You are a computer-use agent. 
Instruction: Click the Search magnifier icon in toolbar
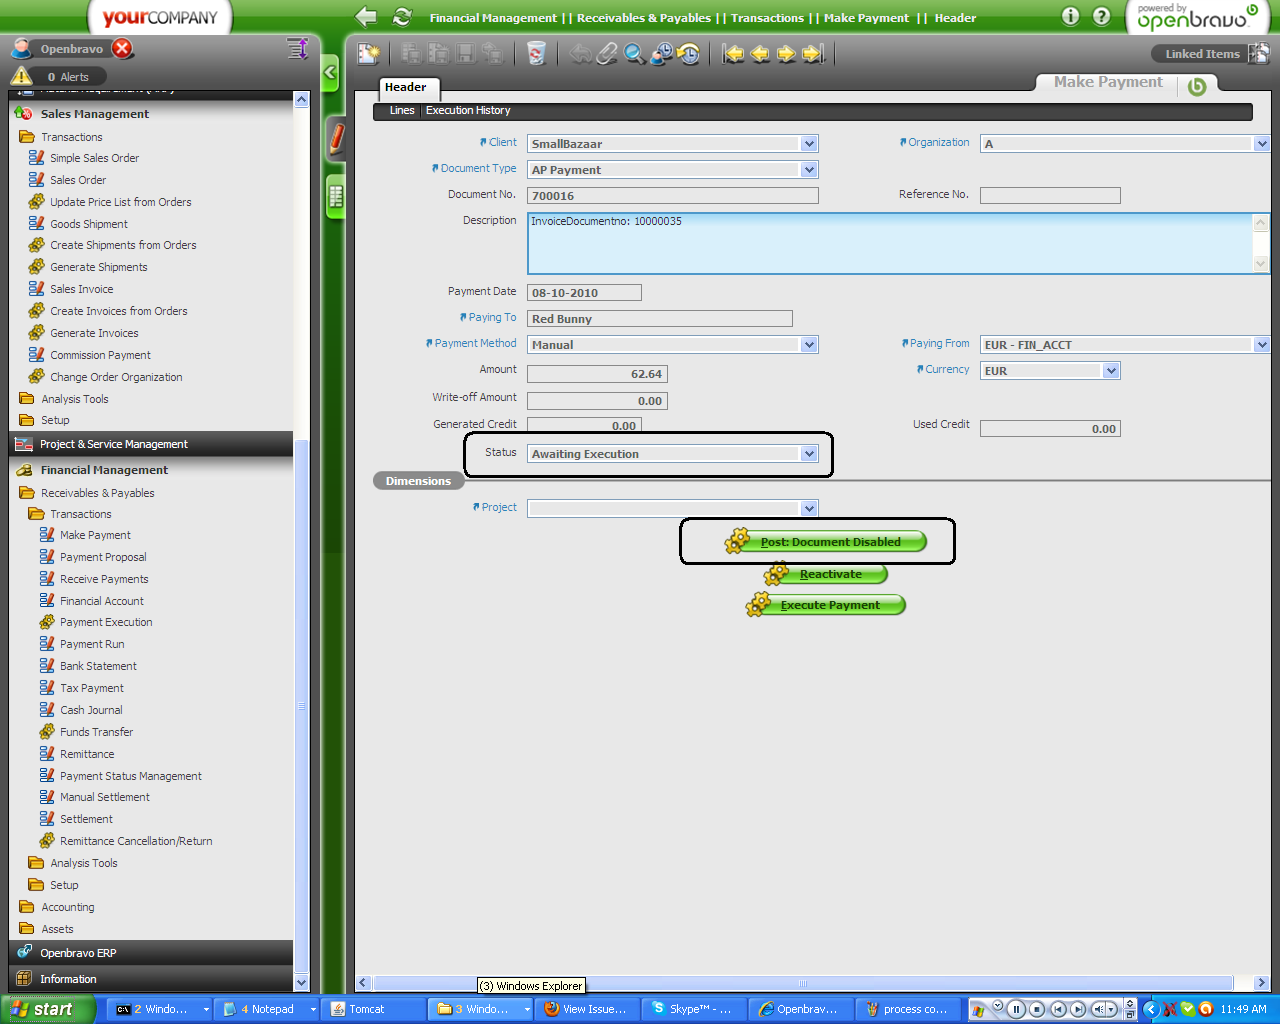coord(634,54)
